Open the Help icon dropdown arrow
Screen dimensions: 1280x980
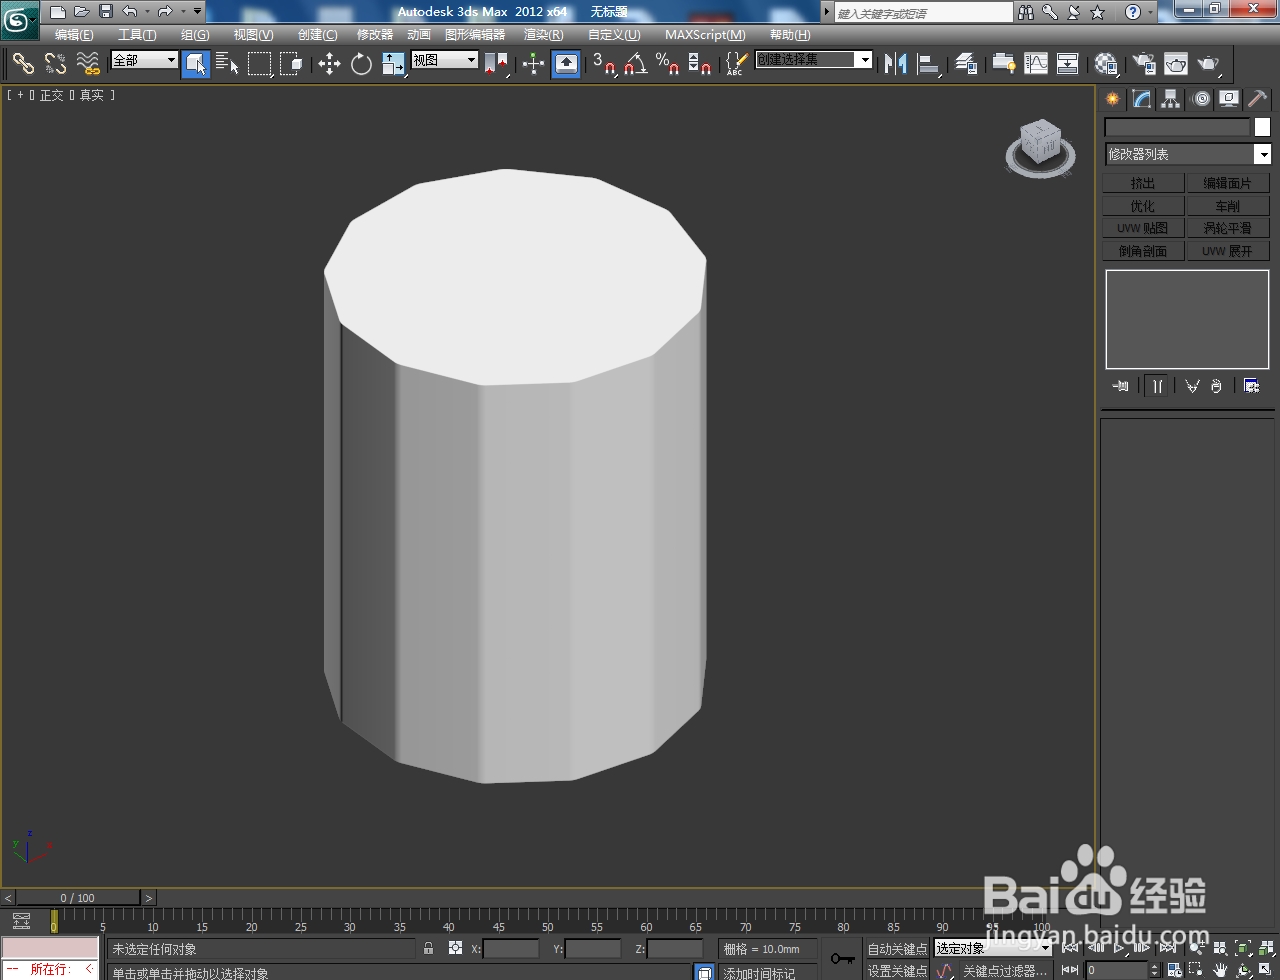pyautogui.click(x=1151, y=12)
